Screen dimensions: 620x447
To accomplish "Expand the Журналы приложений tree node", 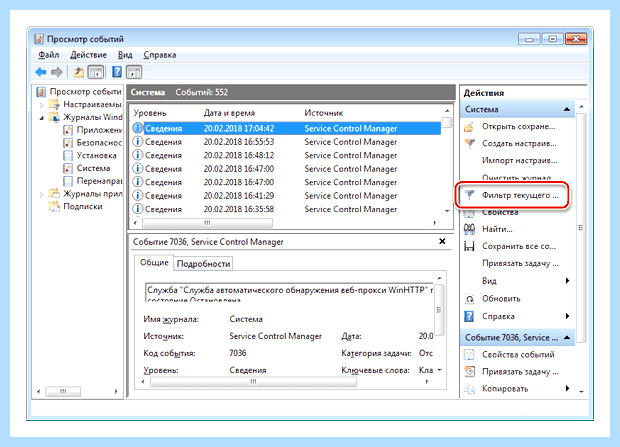I will (x=42, y=194).
